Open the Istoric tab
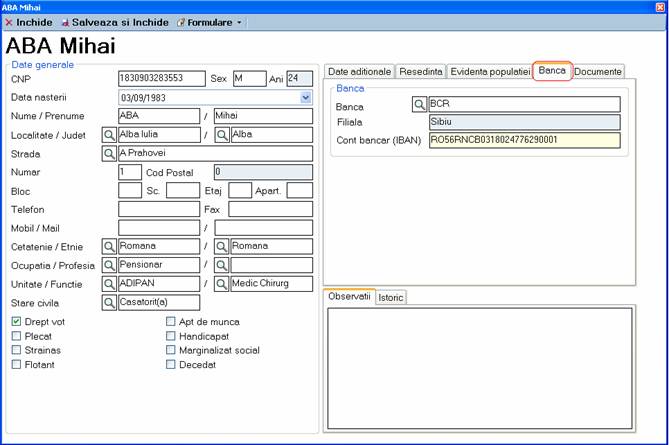 coord(390,298)
